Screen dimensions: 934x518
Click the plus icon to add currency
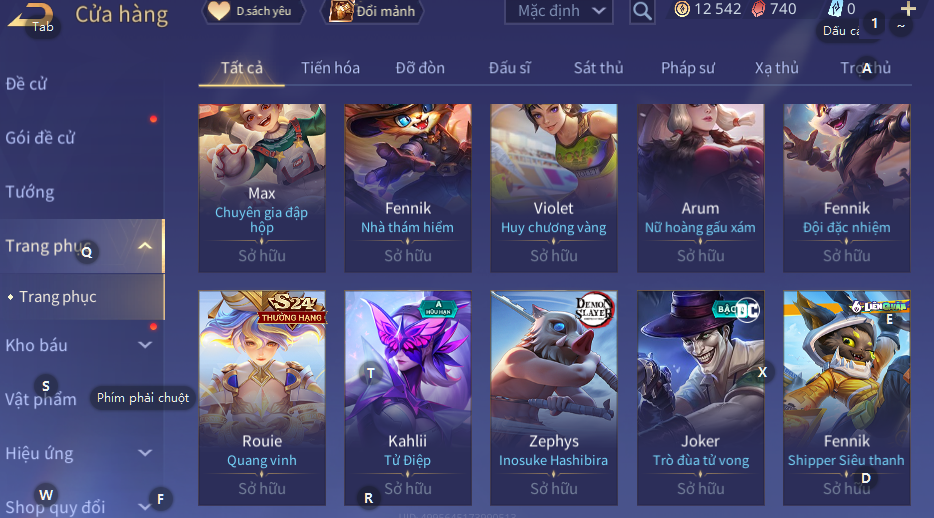(908, 8)
